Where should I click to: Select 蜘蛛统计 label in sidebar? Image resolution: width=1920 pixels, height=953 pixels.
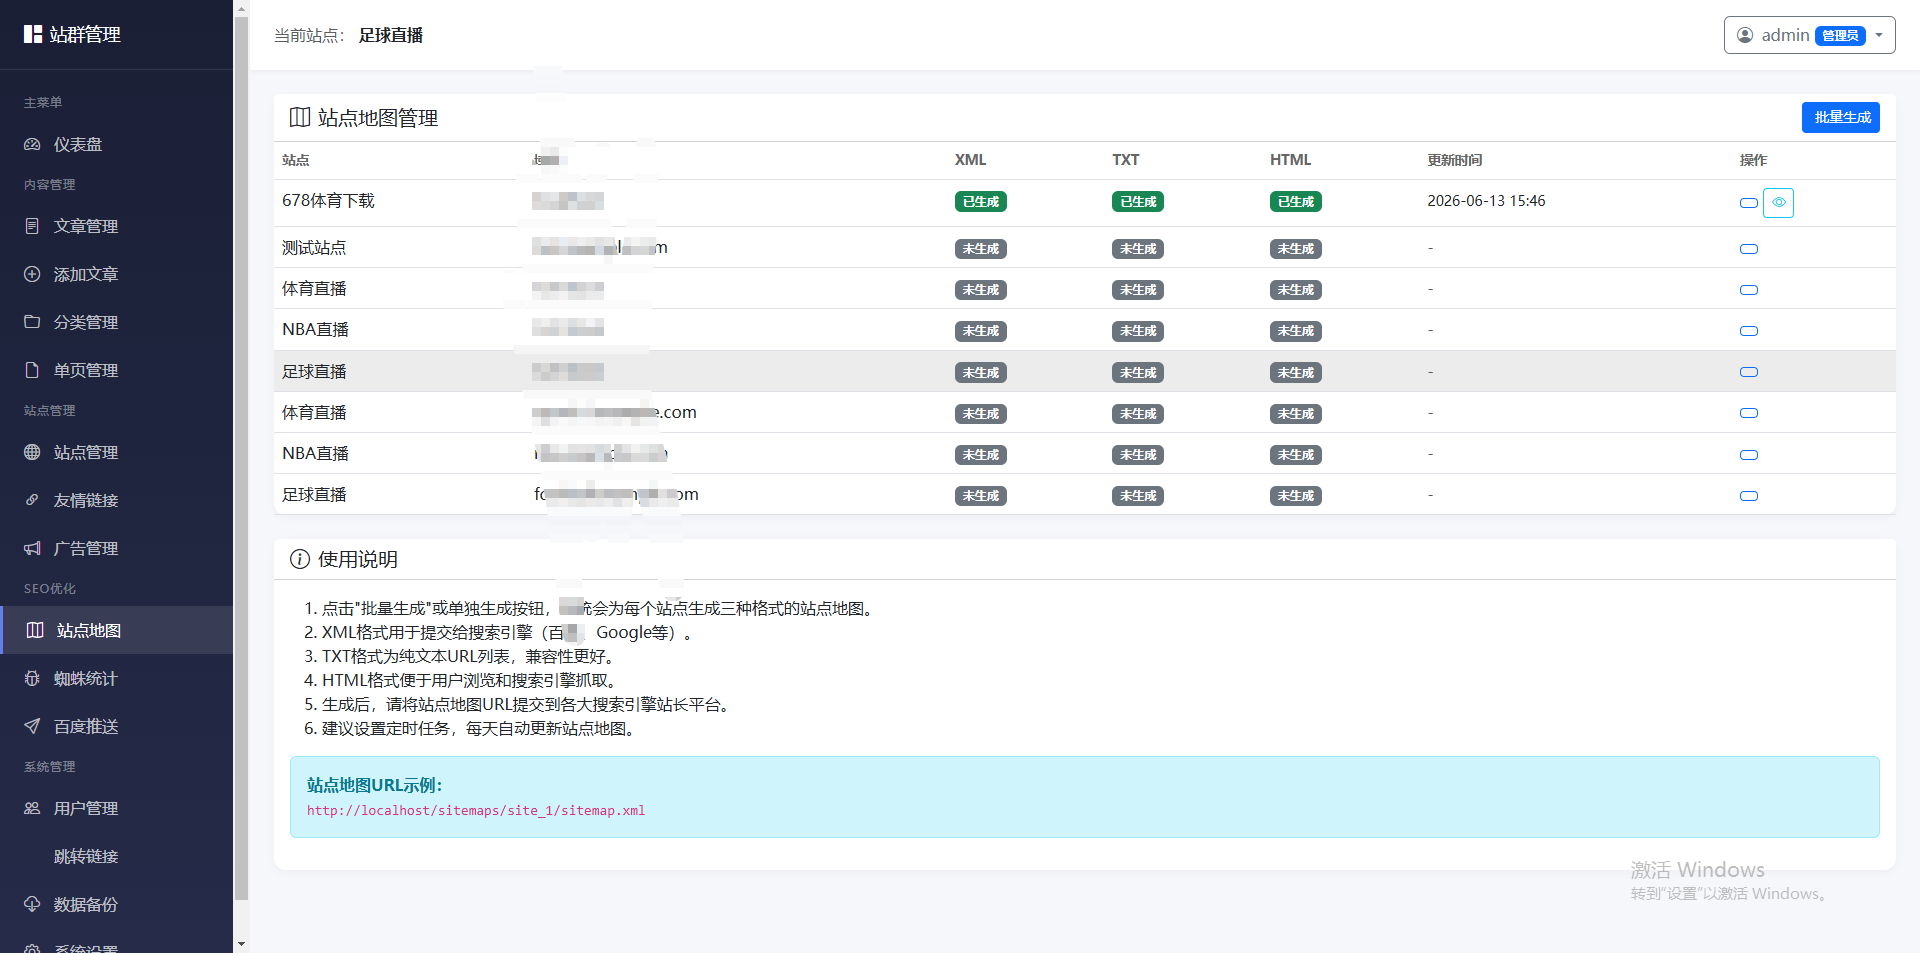point(86,679)
